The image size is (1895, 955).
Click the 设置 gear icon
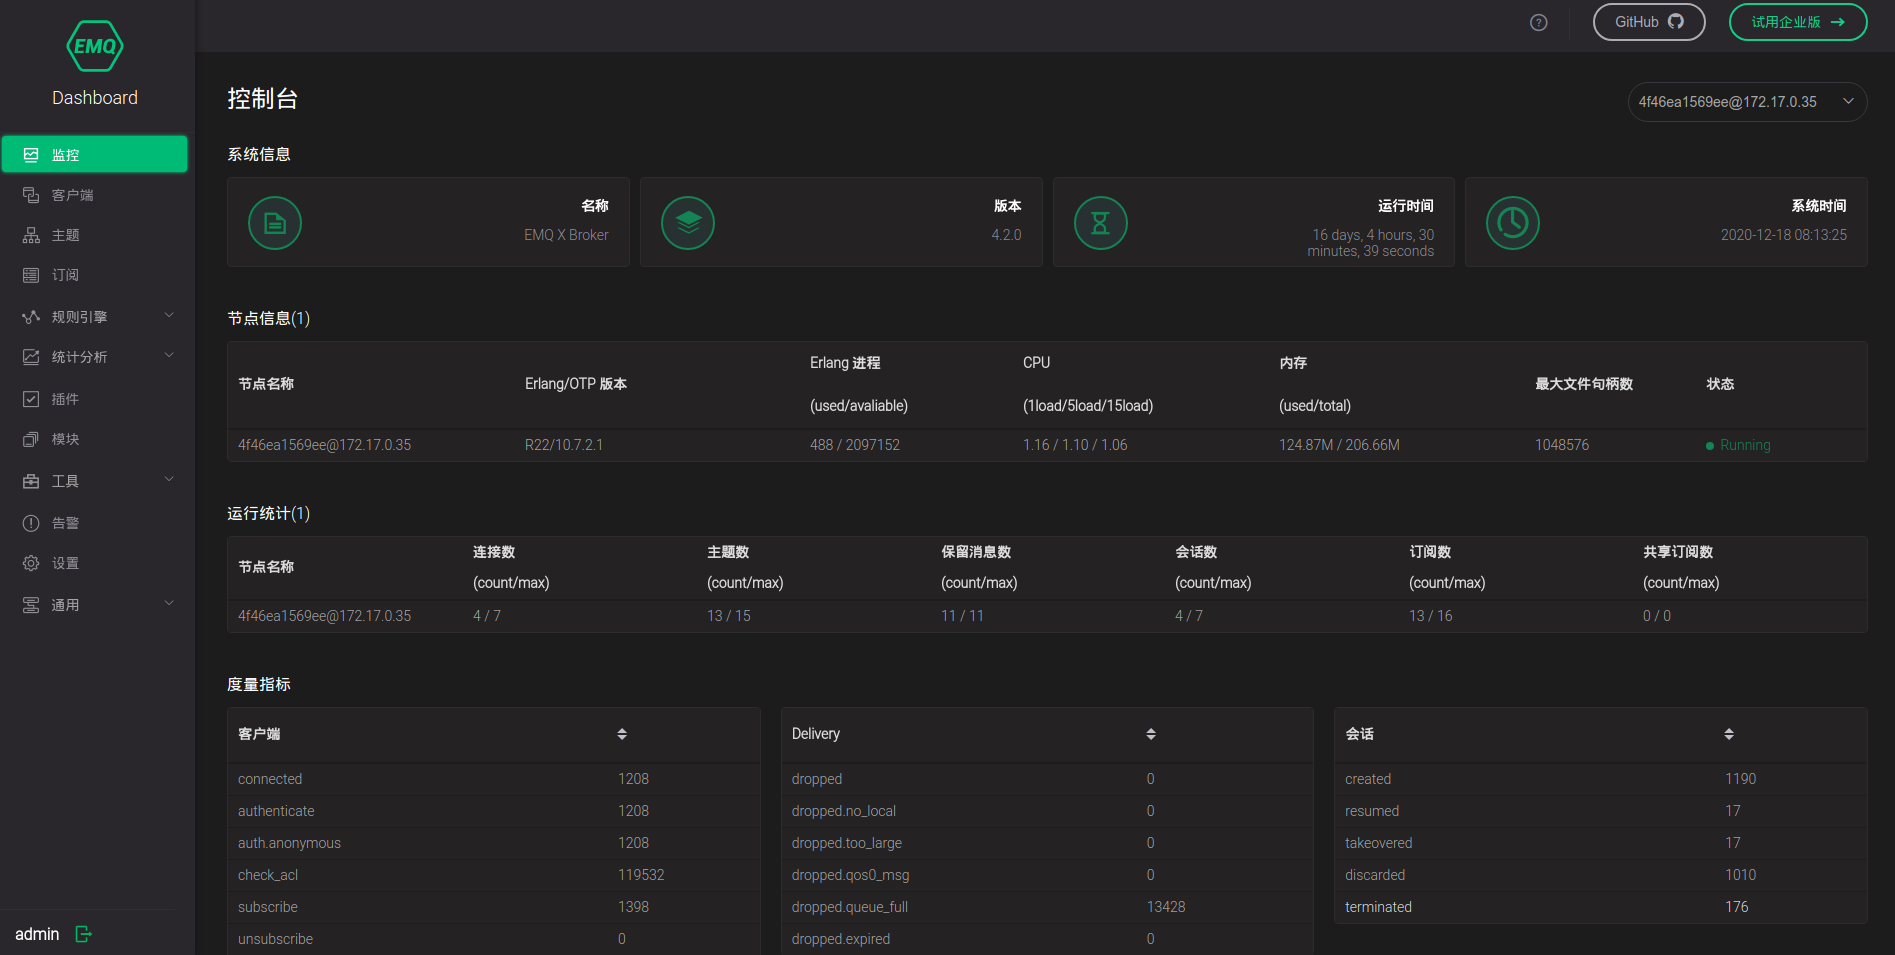coord(31,563)
